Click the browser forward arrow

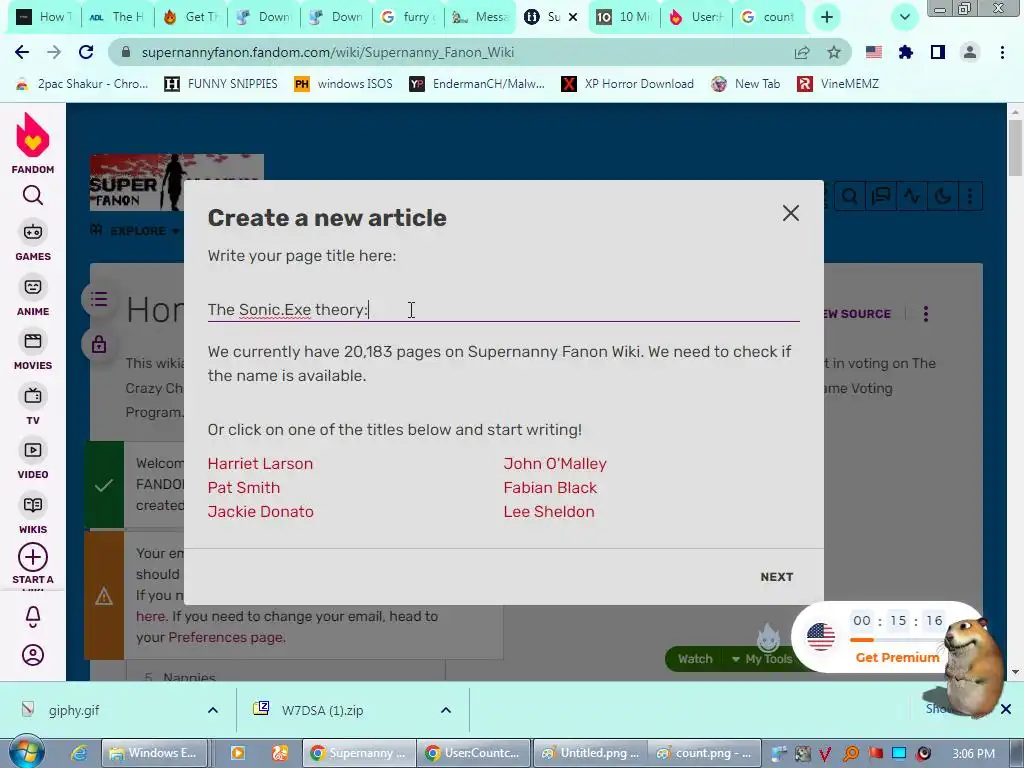point(54,52)
